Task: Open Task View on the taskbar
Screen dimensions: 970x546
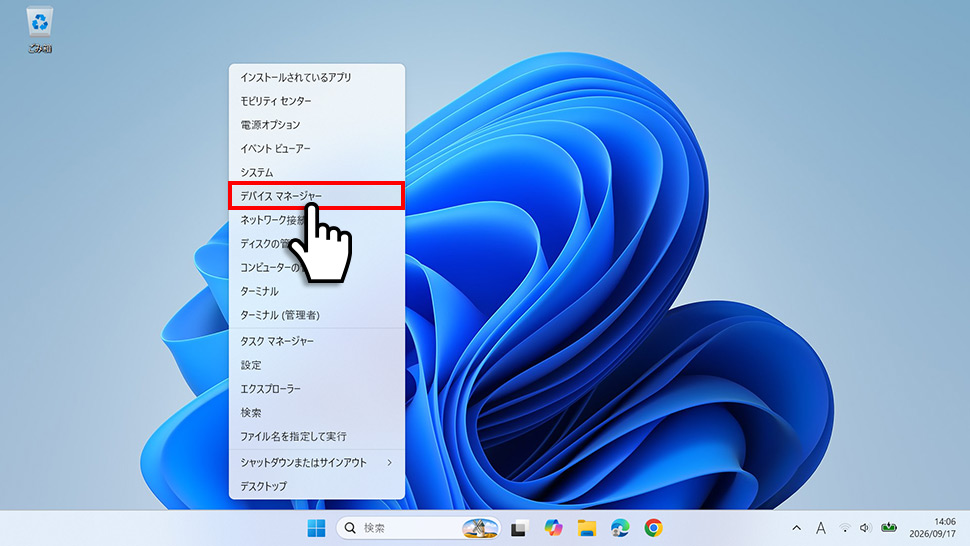Action: pos(518,528)
